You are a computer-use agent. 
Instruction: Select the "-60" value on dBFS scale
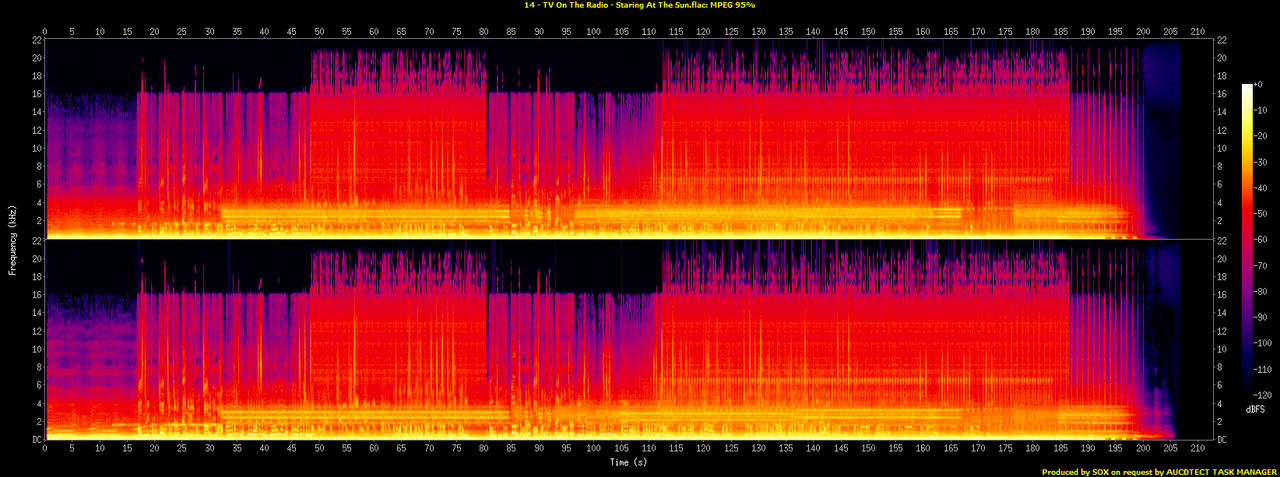coord(1261,240)
